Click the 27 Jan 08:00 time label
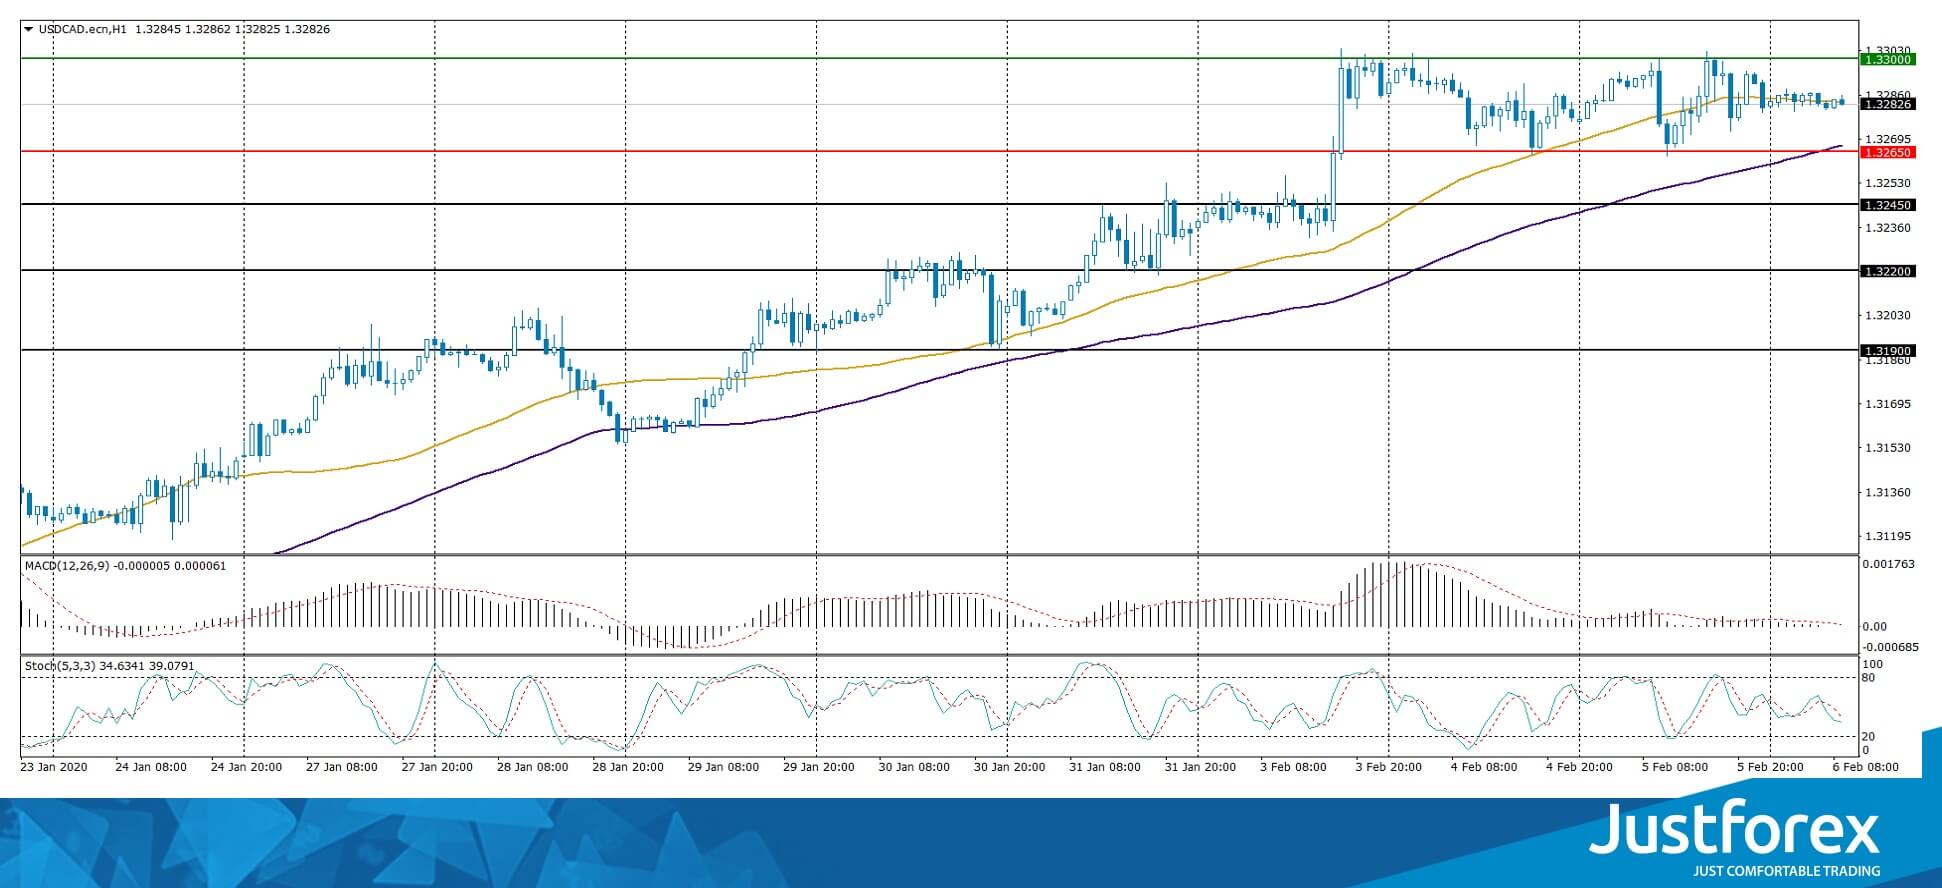Screen dimensions: 1942x888 [x=342, y=767]
